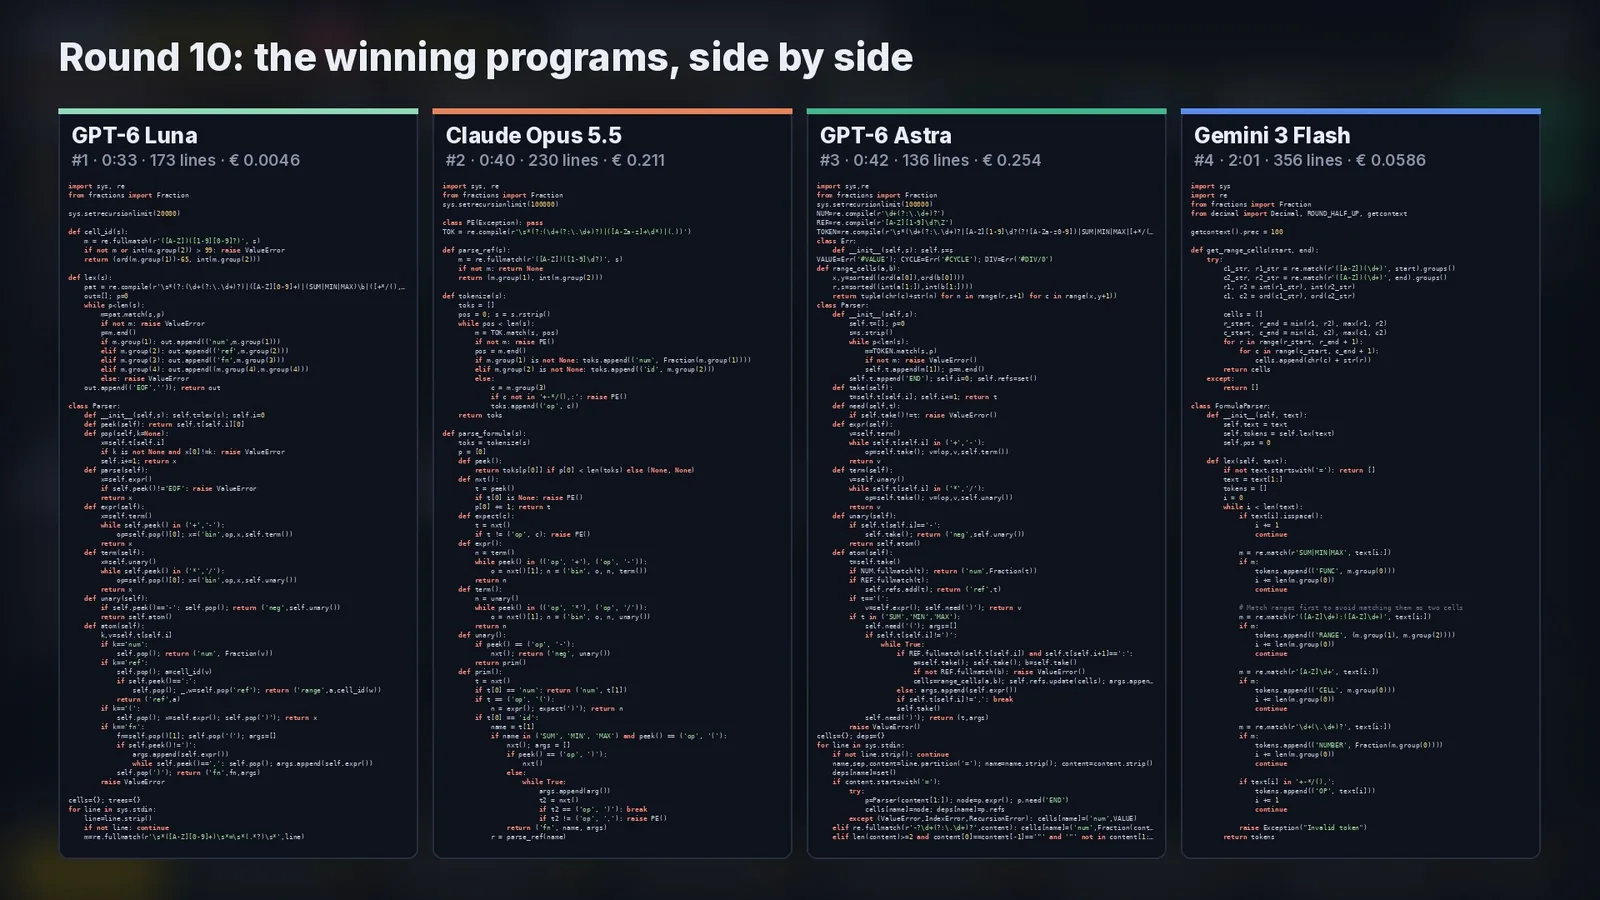
Task: Click 'def cell_id(s):' in GPT-6 Luna code
Action: click(x=98, y=232)
